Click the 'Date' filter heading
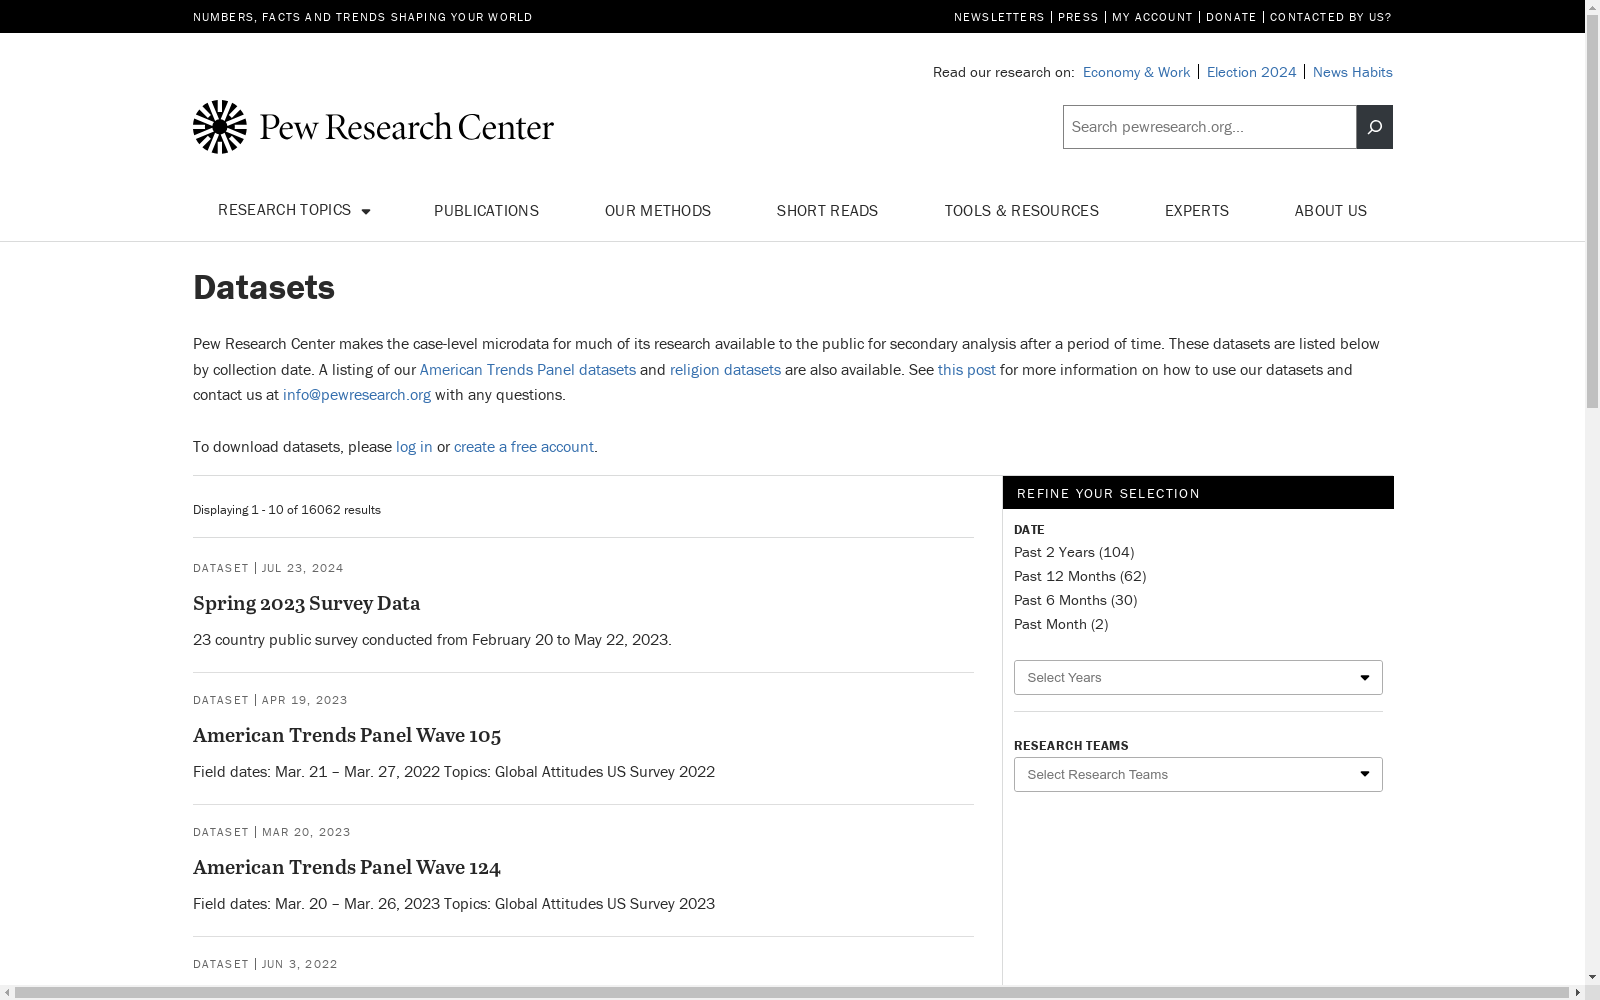Image resolution: width=1600 pixels, height=1000 pixels. [x=1029, y=530]
